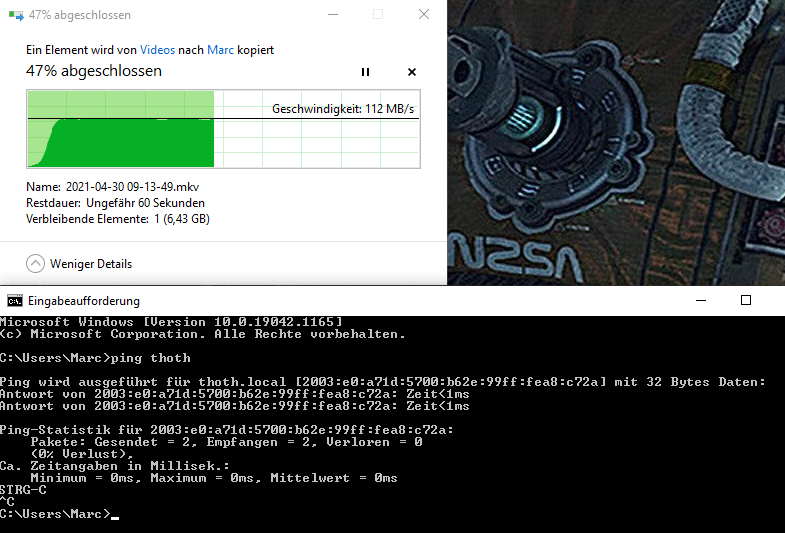Open the Videos source folder link
Viewport: 785px width, 533px height.
157,50
